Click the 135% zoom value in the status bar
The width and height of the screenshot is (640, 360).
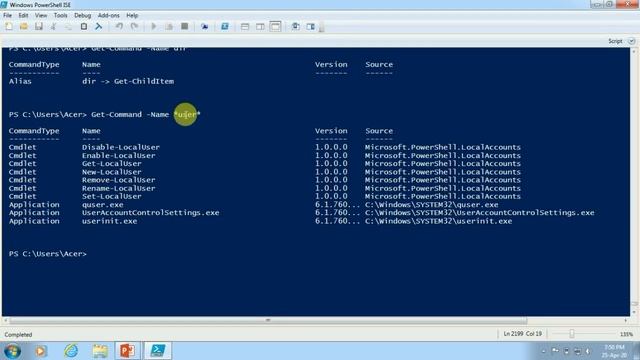point(626,334)
